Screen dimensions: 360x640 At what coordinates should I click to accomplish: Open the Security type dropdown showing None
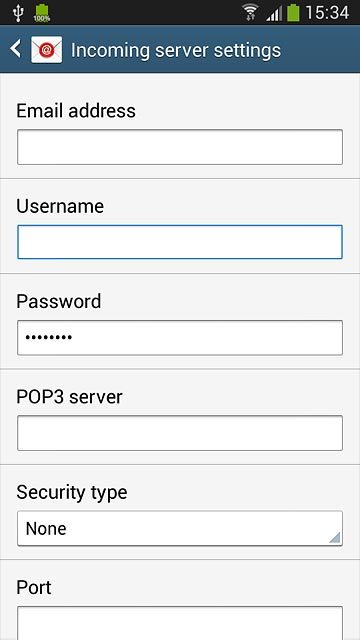pyautogui.click(x=180, y=528)
